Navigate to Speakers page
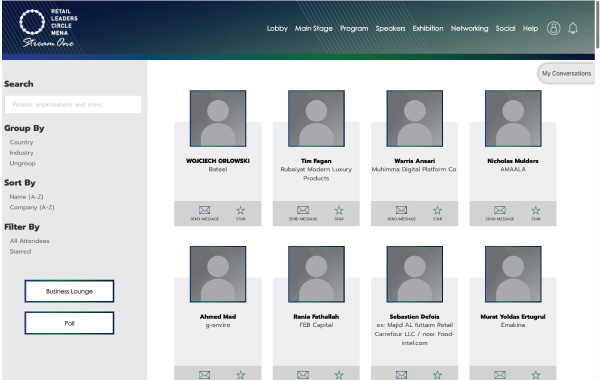This screenshot has height=380, width=600. point(390,29)
